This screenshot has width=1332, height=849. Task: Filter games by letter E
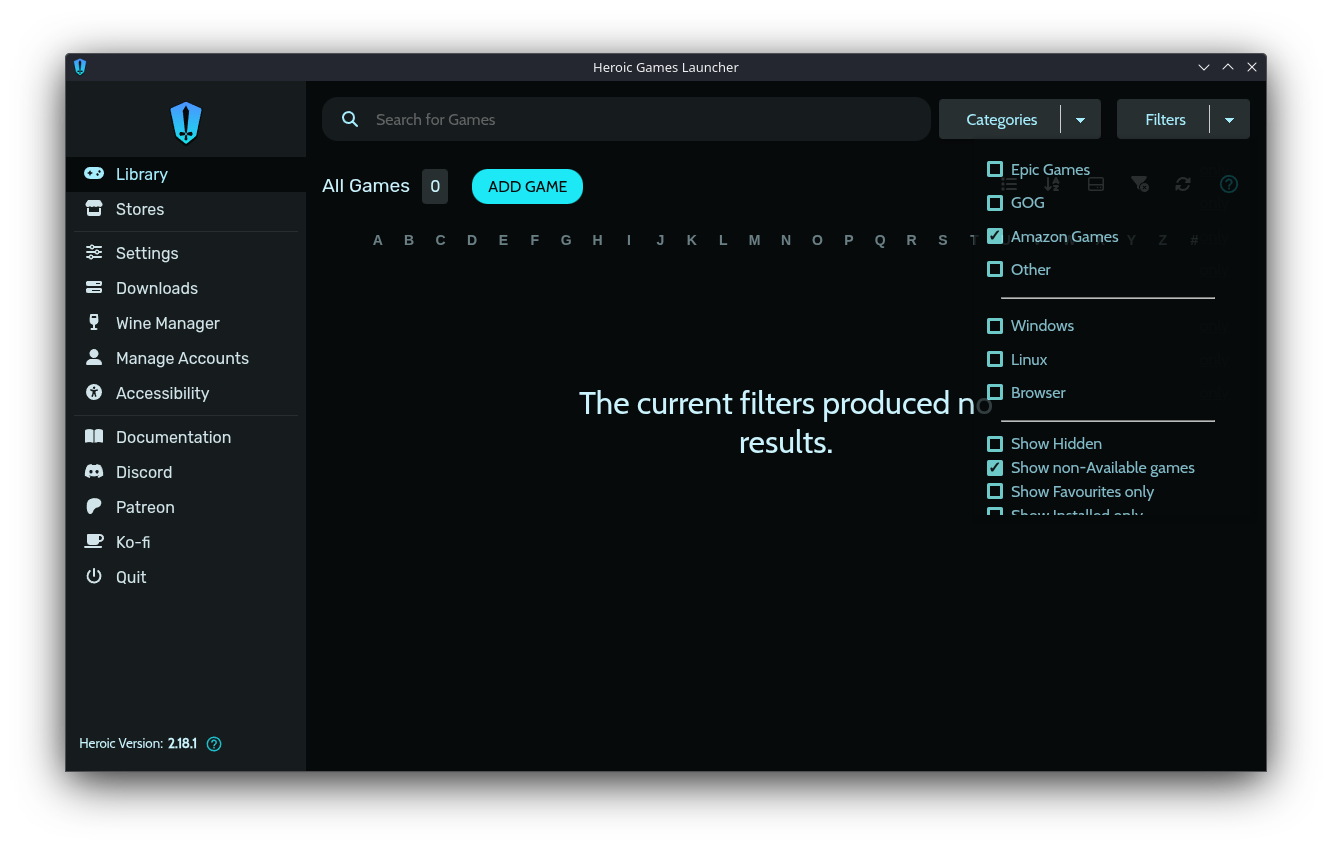click(x=503, y=240)
